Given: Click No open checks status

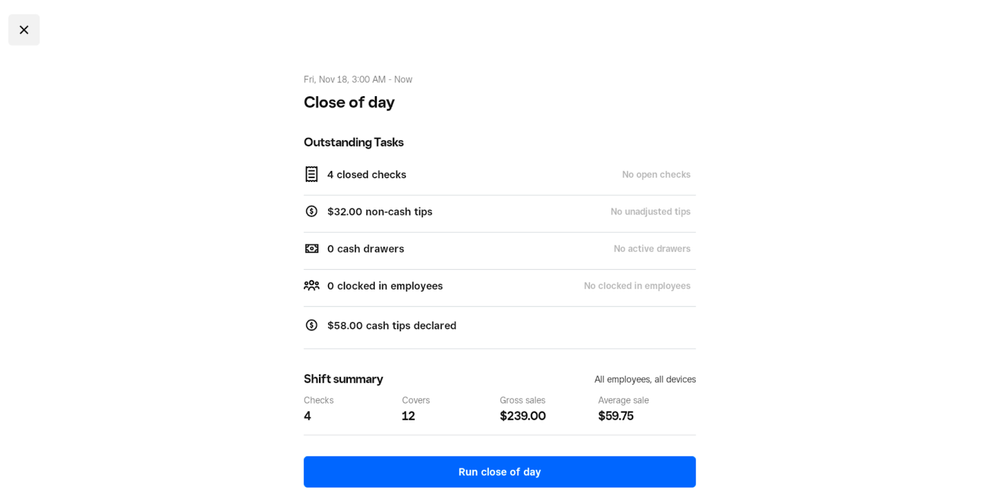Looking at the screenshot, I should (655, 175).
